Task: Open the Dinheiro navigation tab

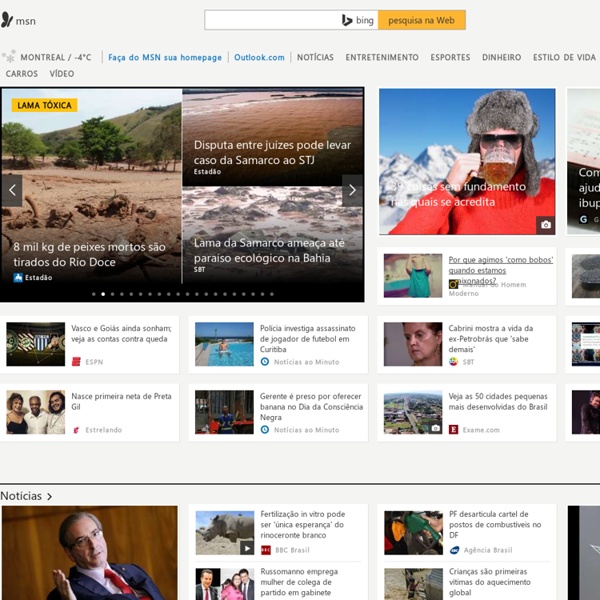Action: pyautogui.click(x=501, y=58)
